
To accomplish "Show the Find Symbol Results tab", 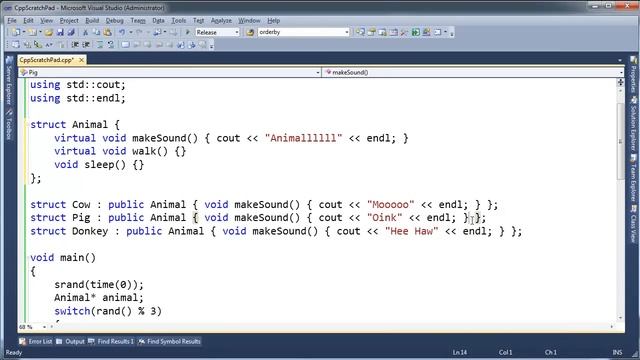I will (x=169, y=341).
